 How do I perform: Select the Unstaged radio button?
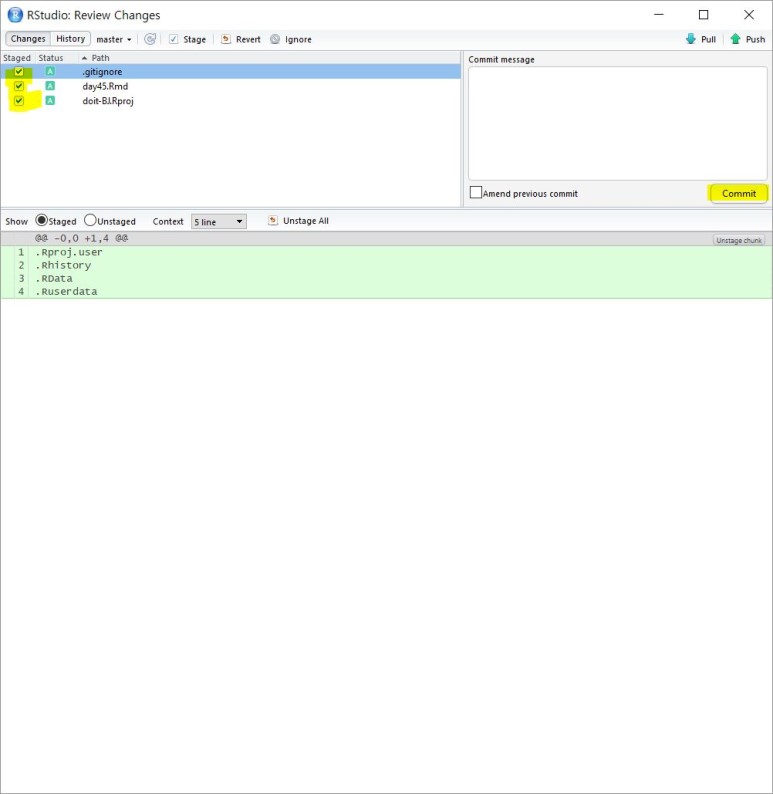click(90, 220)
